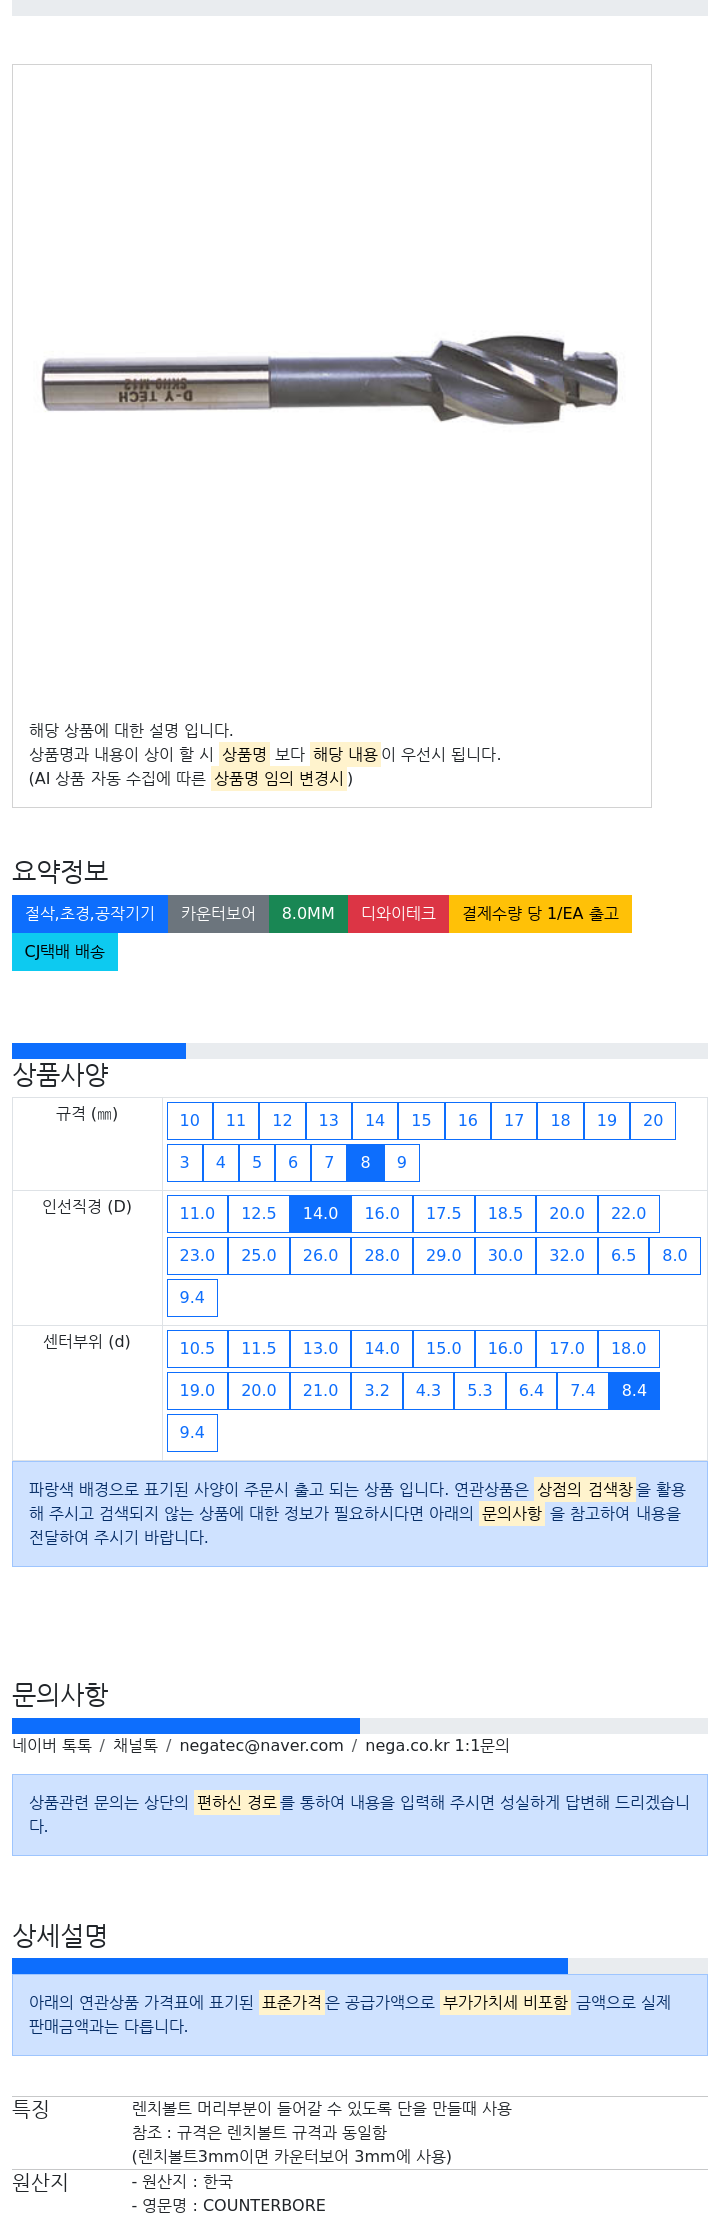This screenshot has width=720, height=2218.
Task: Select 인선직경 value 14.0
Action: pos(320,1214)
